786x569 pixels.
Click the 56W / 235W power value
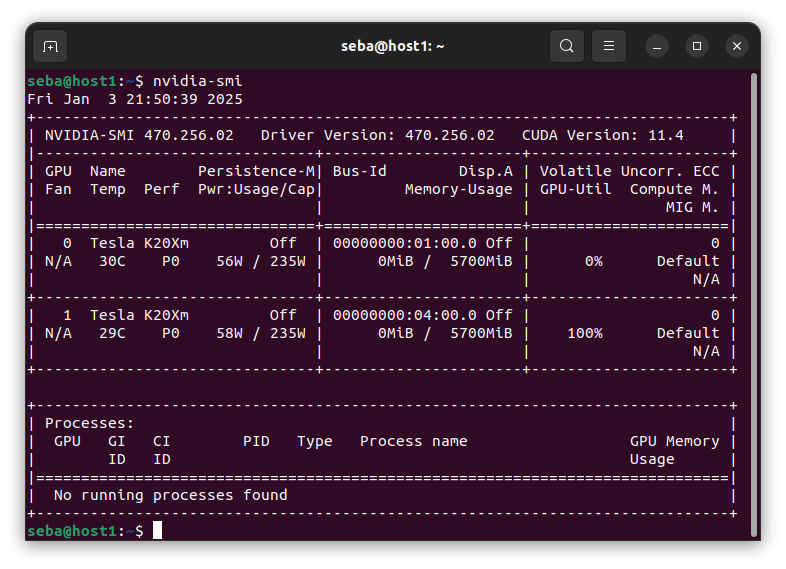[x=261, y=262]
